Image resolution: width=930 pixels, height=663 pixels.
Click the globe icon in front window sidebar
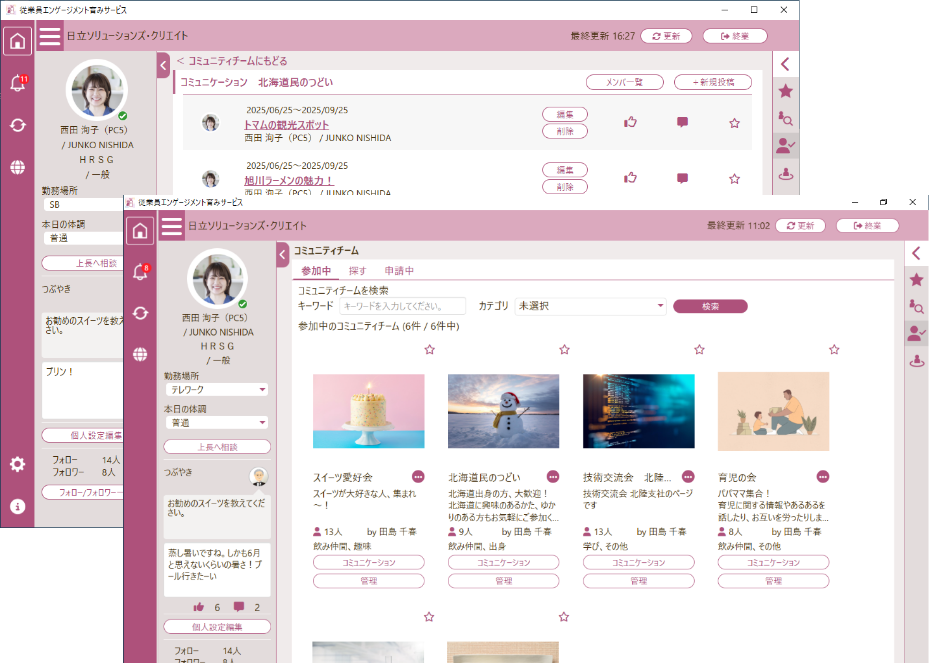point(140,354)
